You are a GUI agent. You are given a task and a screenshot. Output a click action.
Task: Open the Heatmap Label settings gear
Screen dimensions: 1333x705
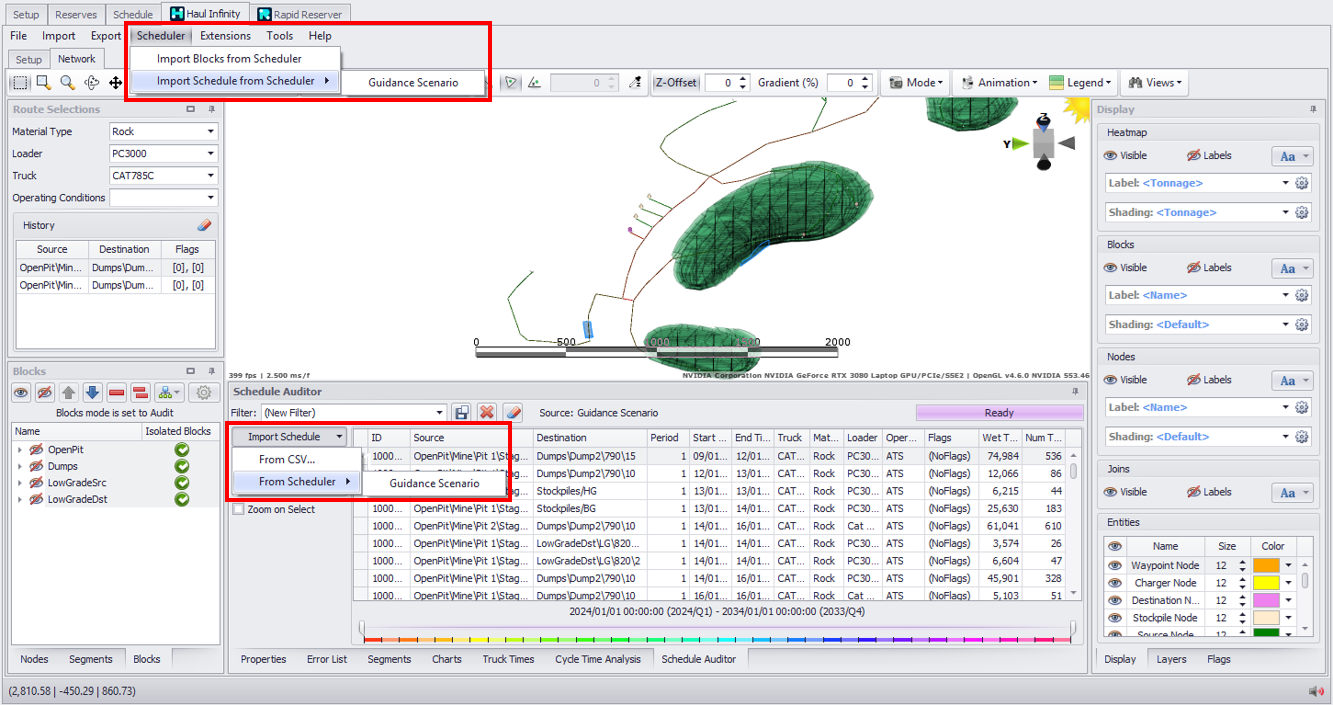(x=1301, y=184)
